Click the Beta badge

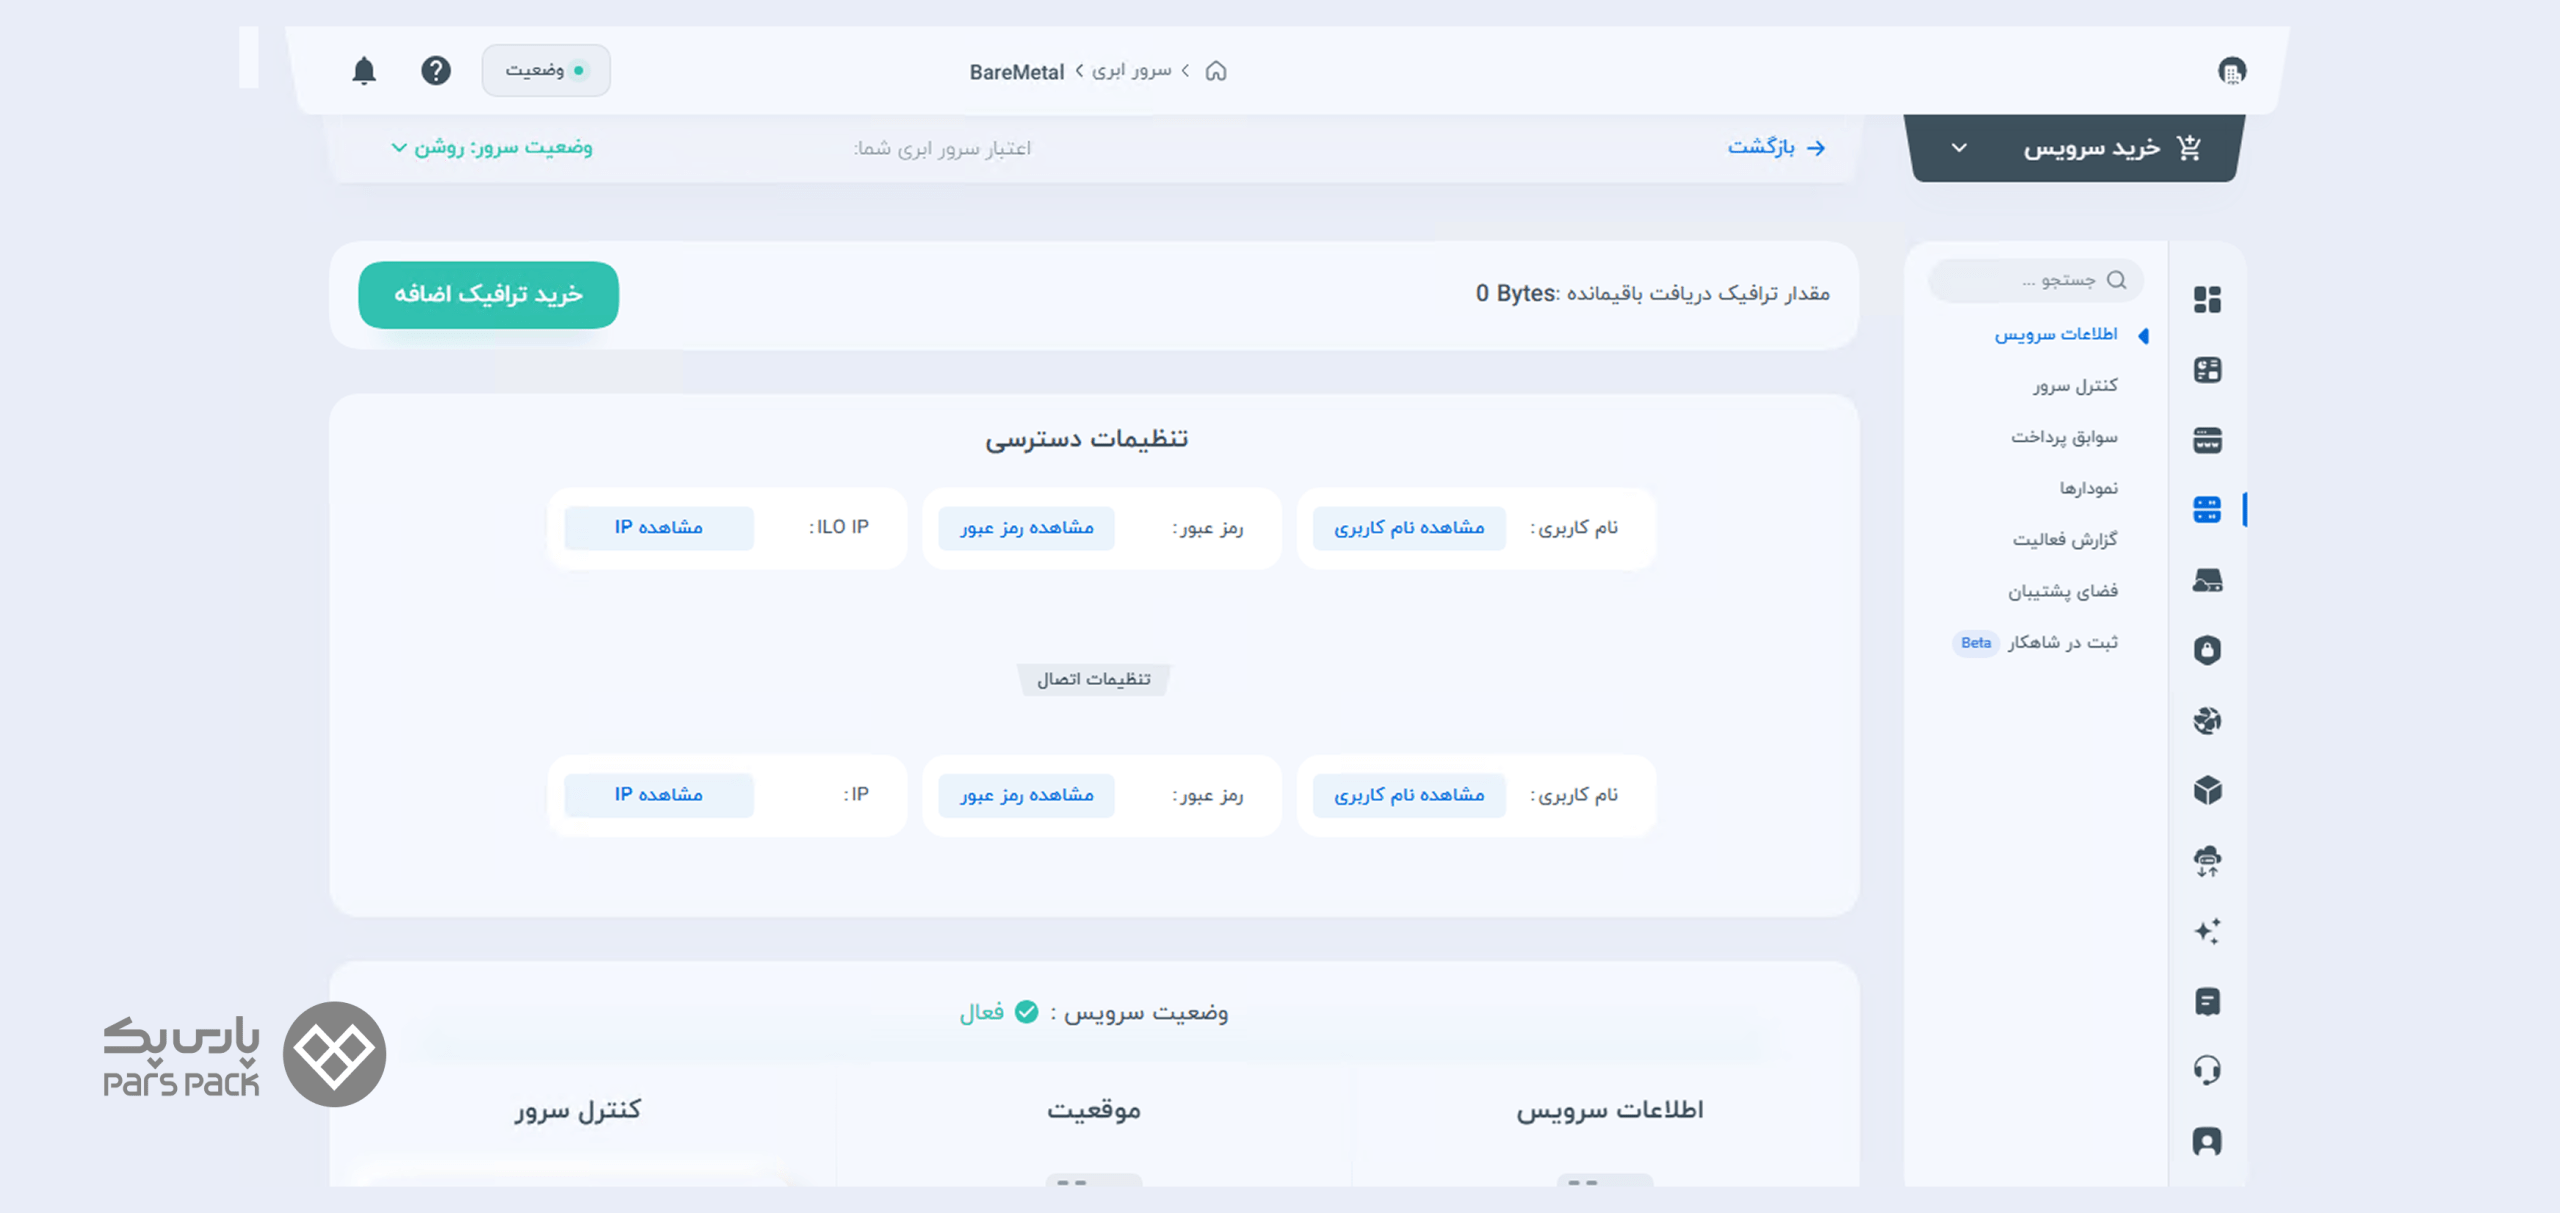click(1975, 643)
